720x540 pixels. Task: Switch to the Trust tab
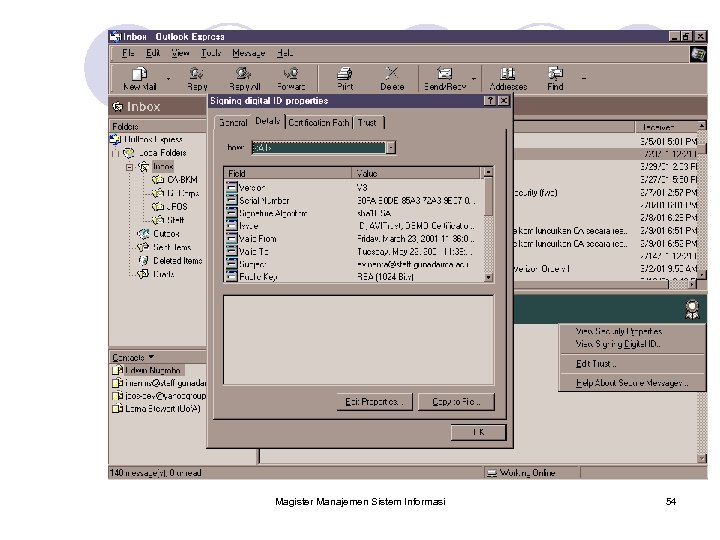(367, 123)
